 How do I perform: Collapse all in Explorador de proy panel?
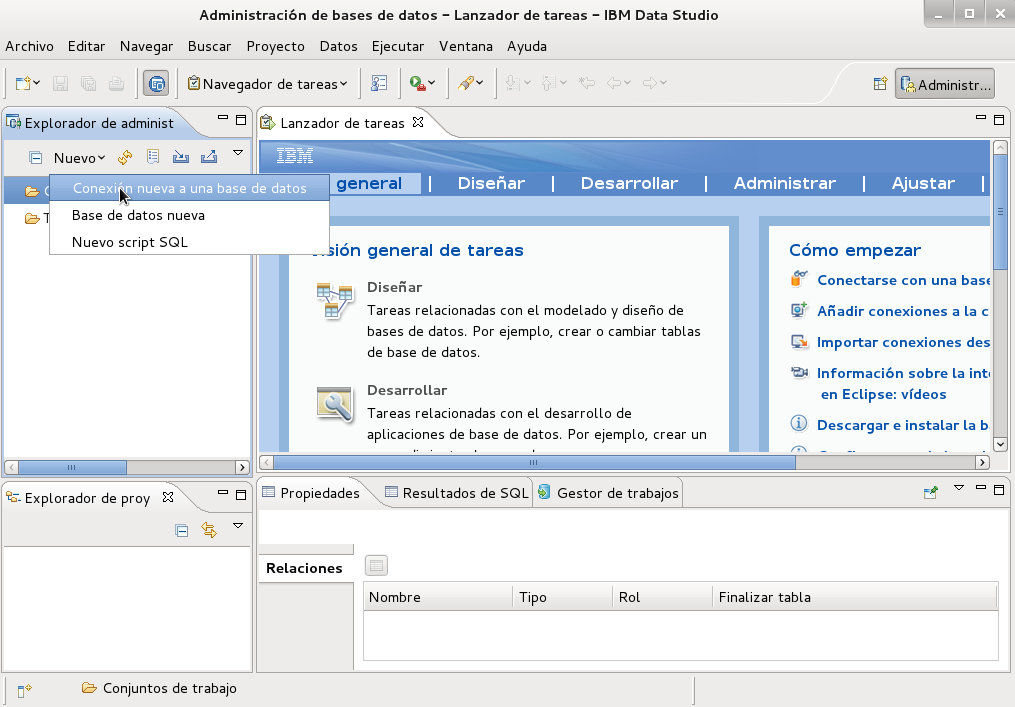click(182, 531)
